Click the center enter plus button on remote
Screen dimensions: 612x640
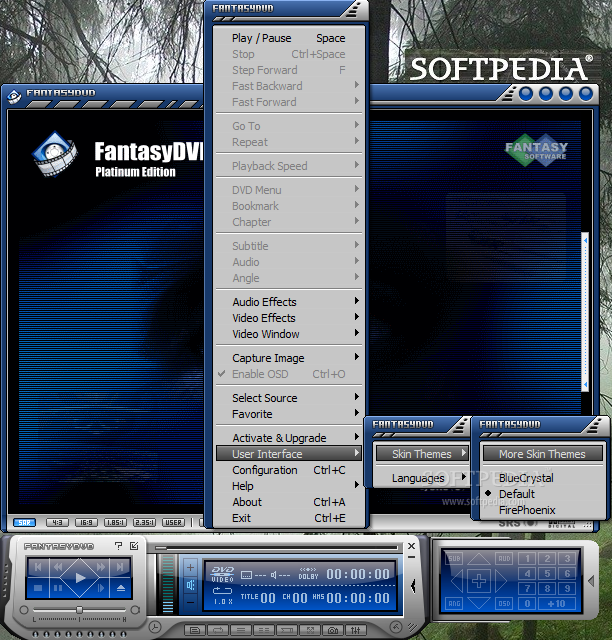pyautogui.click(x=479, y=581)
